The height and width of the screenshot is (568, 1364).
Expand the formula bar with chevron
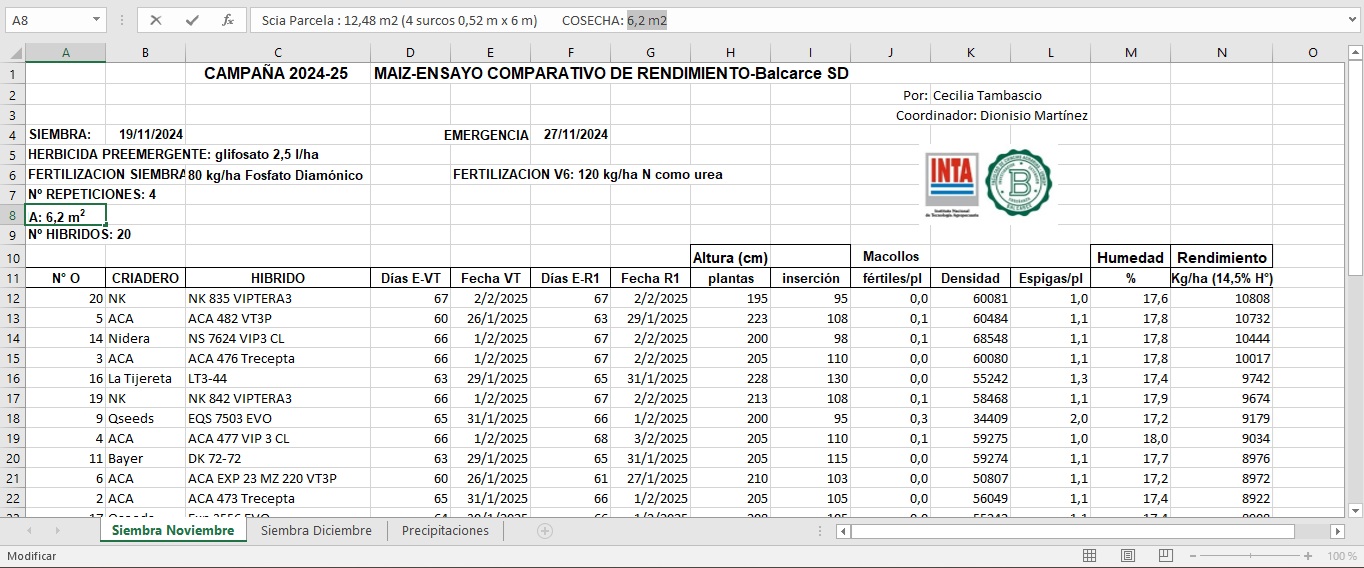(1351, 20)
